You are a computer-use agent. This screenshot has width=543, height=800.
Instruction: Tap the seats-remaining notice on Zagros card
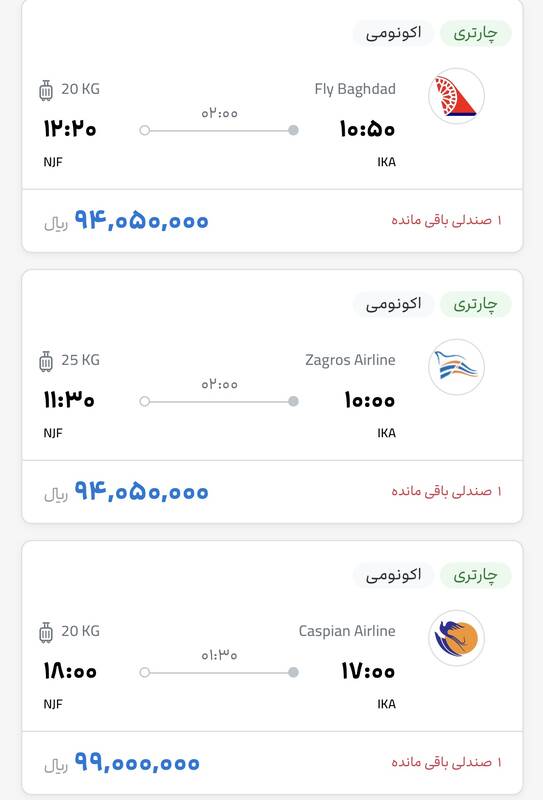tap(447, 491)
